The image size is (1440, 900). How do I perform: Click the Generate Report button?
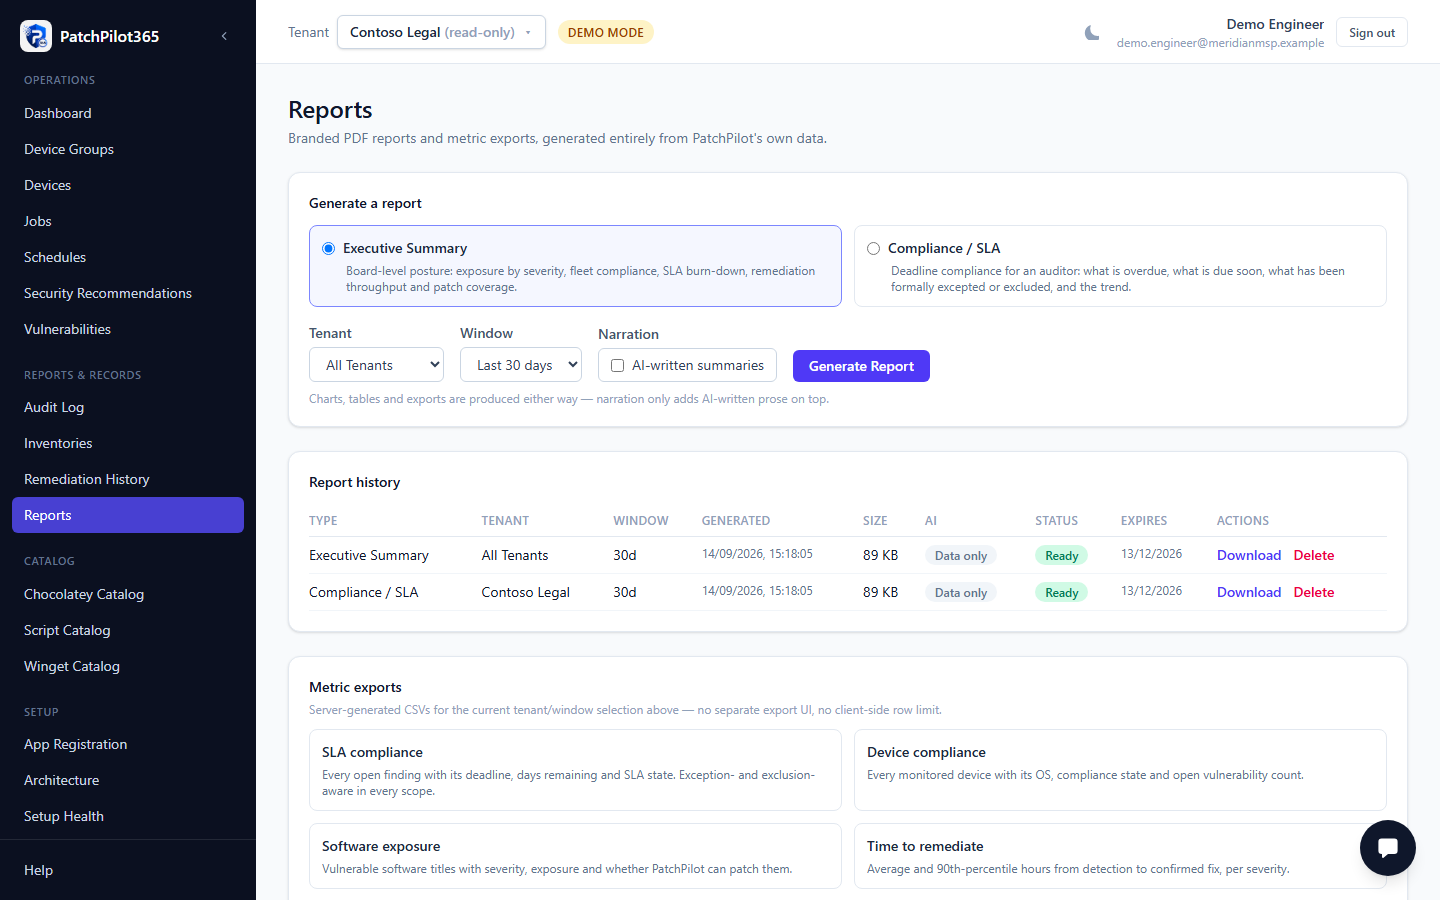point(861,366)
